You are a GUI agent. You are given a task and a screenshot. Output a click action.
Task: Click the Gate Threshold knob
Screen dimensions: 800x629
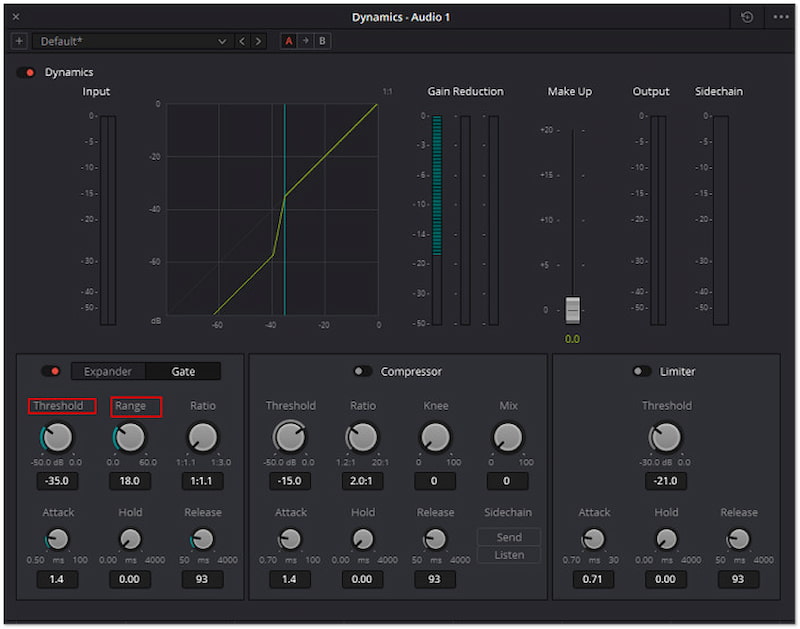(57, 437)
